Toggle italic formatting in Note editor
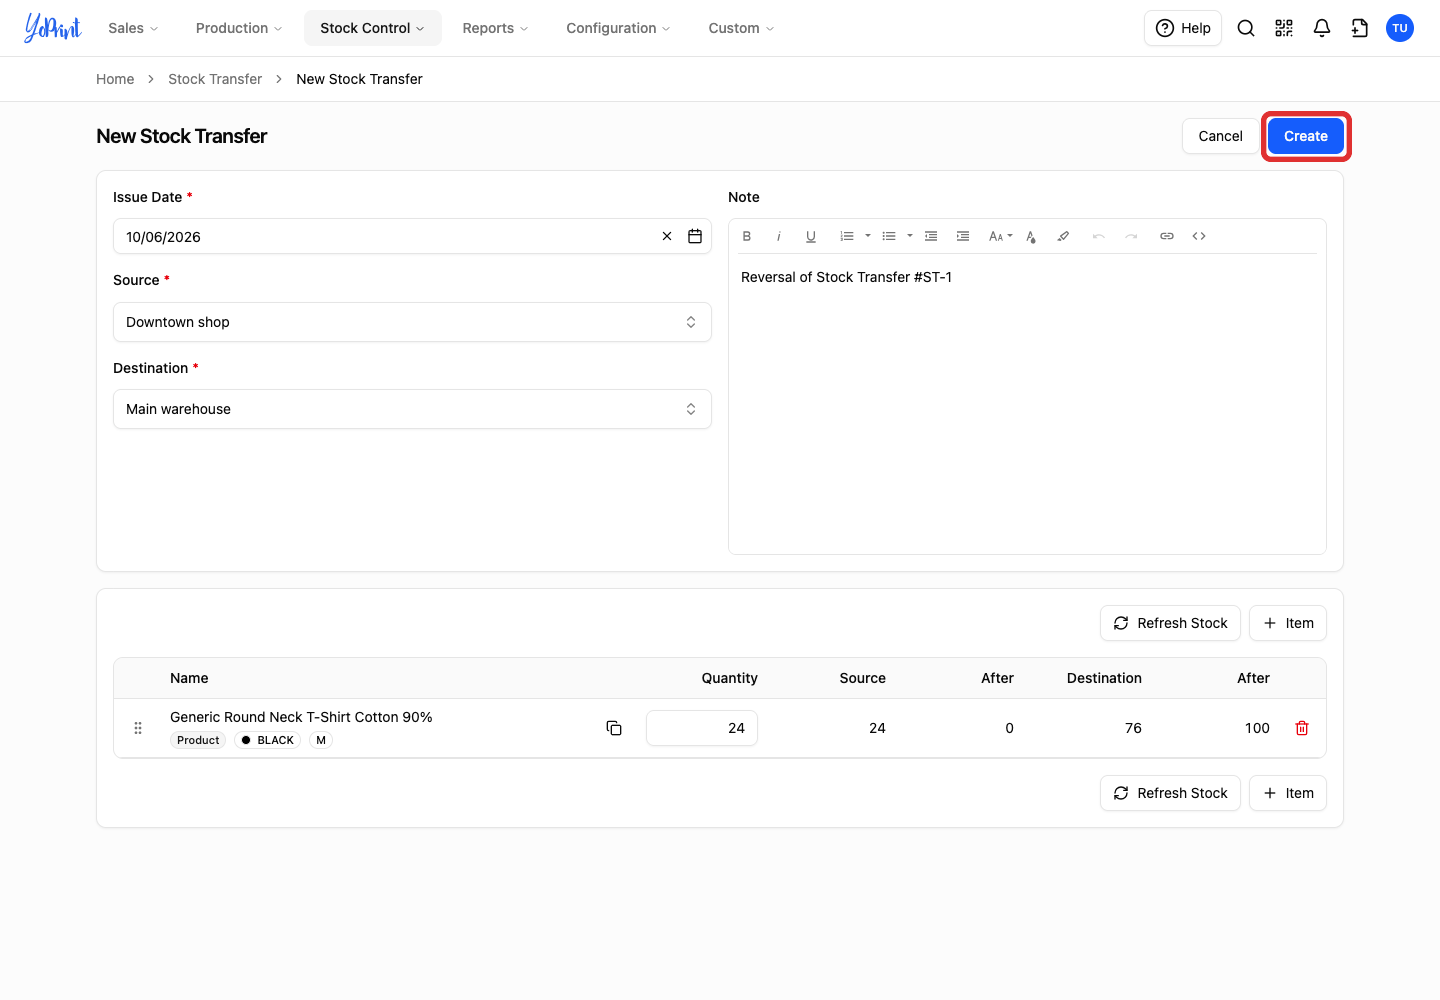 pos(779,236)
